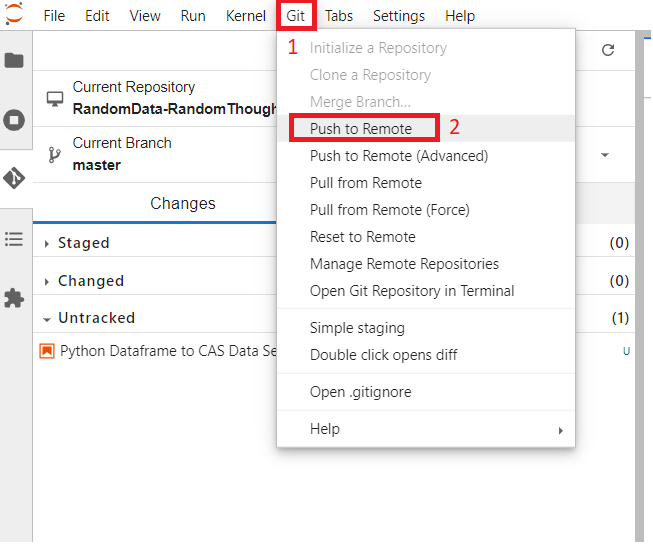Click the JupyterLab logo icon
The image size is (653, 544).
point(14,14)
